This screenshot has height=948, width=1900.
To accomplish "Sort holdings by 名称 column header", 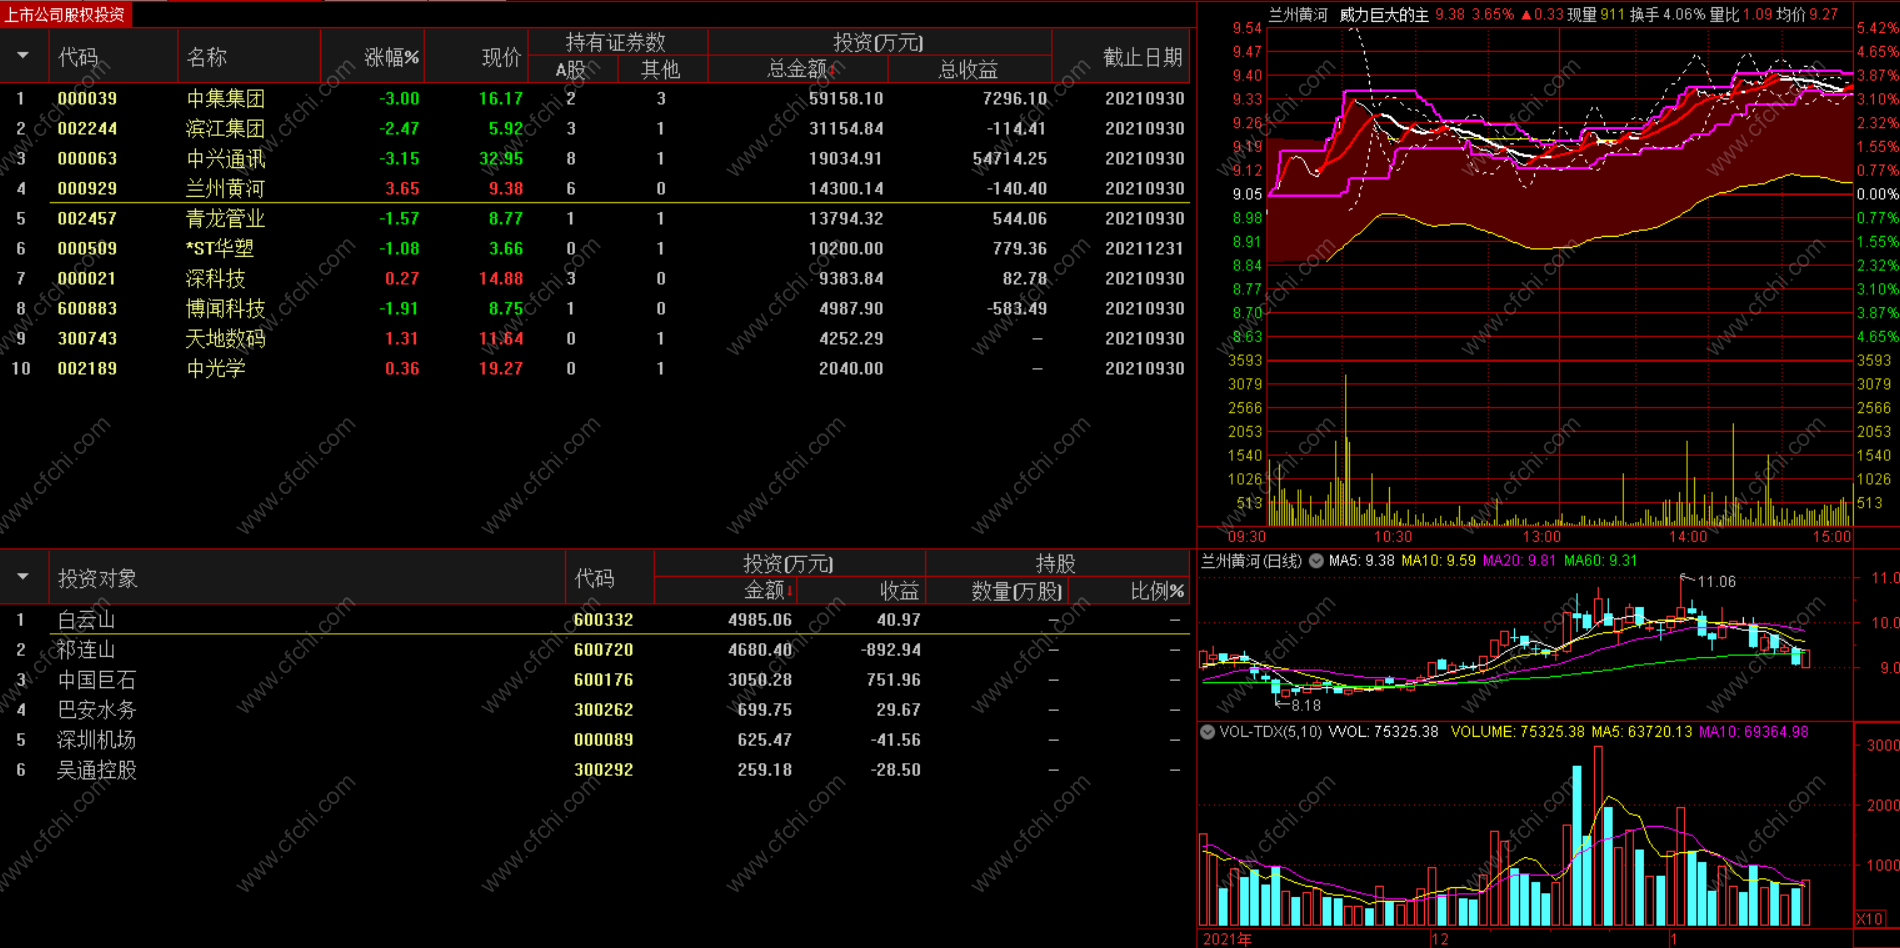I will point(207,57).
